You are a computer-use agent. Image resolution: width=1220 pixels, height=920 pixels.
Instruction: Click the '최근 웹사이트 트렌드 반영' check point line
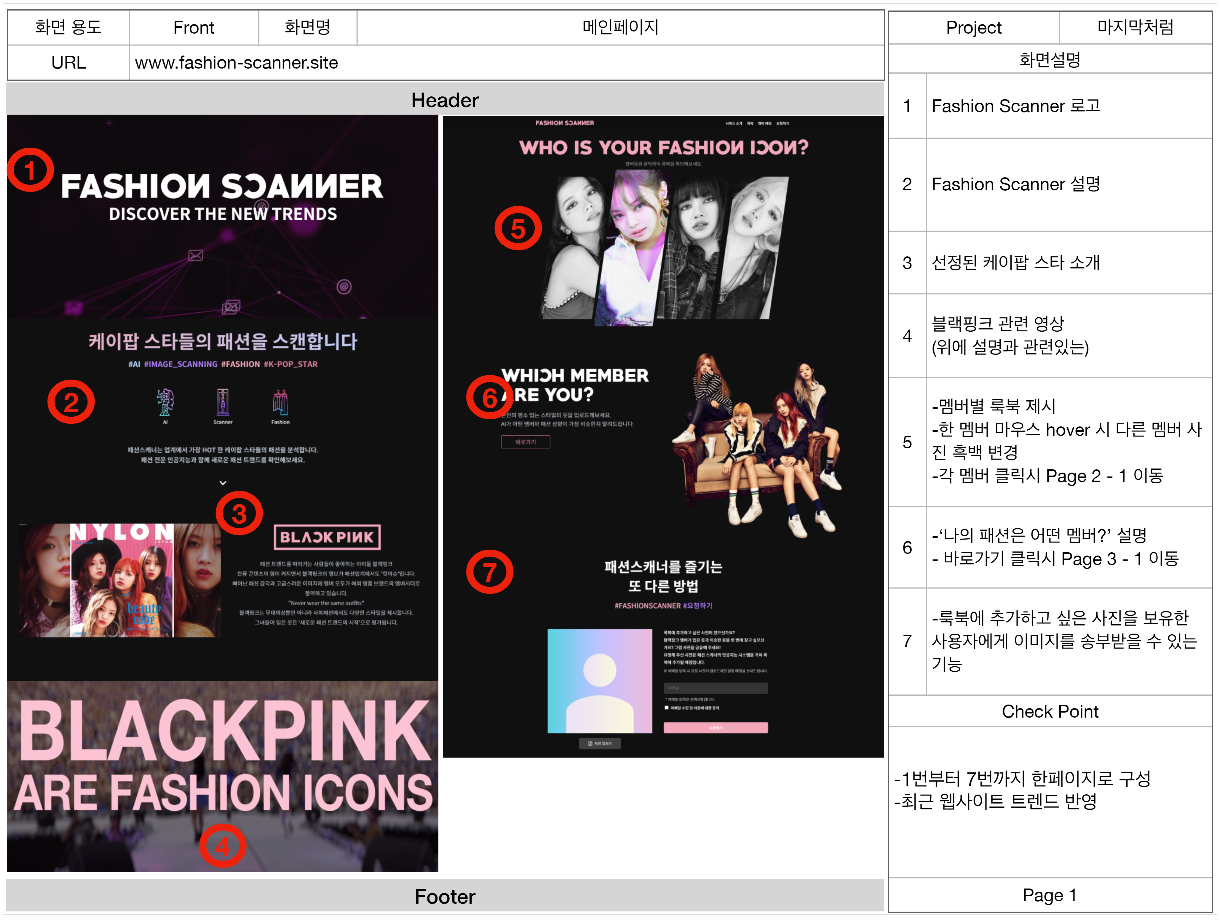(x=996, y=801)
